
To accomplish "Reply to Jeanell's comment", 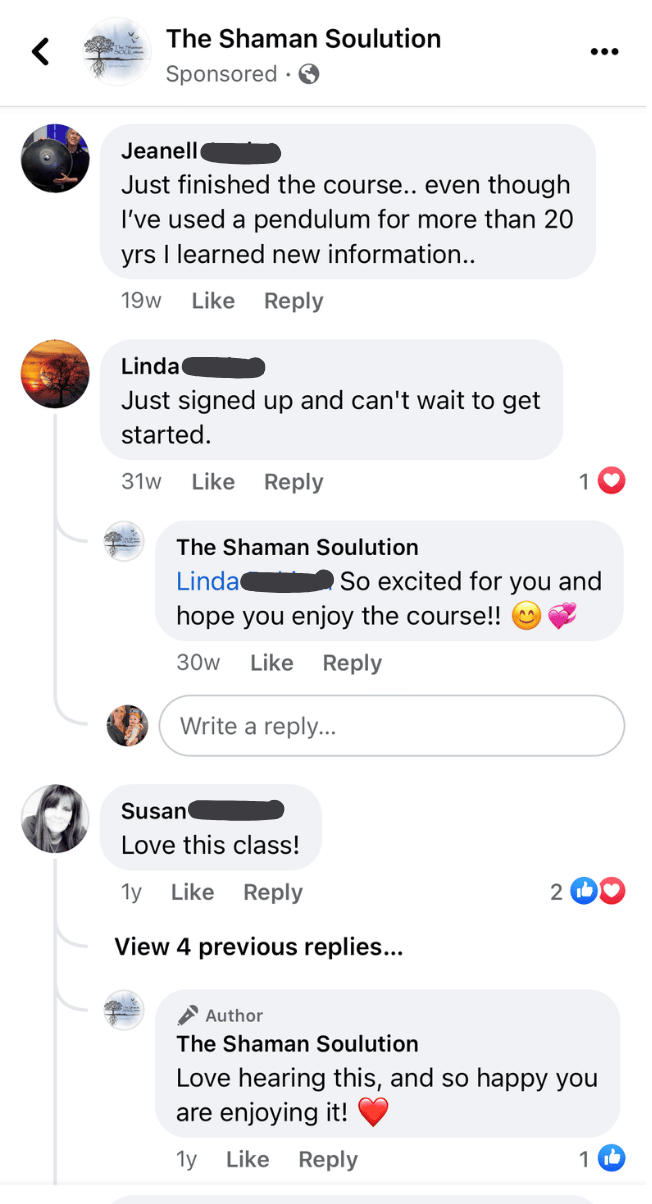I will (x=293, y=301).
